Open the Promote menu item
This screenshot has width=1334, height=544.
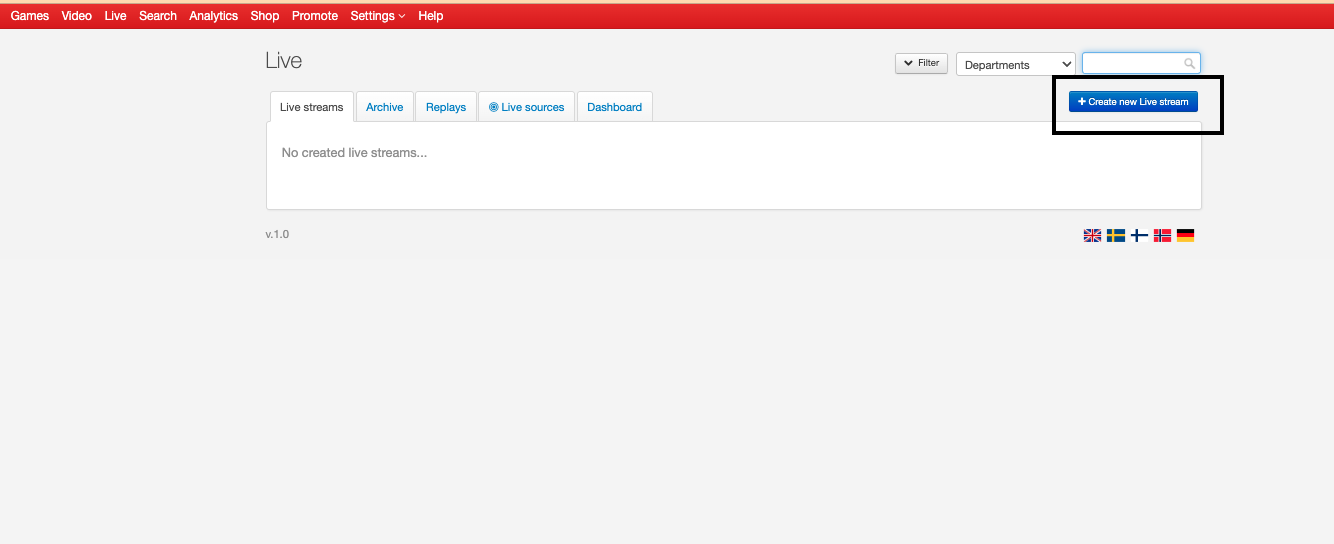(x=315, y=16)
